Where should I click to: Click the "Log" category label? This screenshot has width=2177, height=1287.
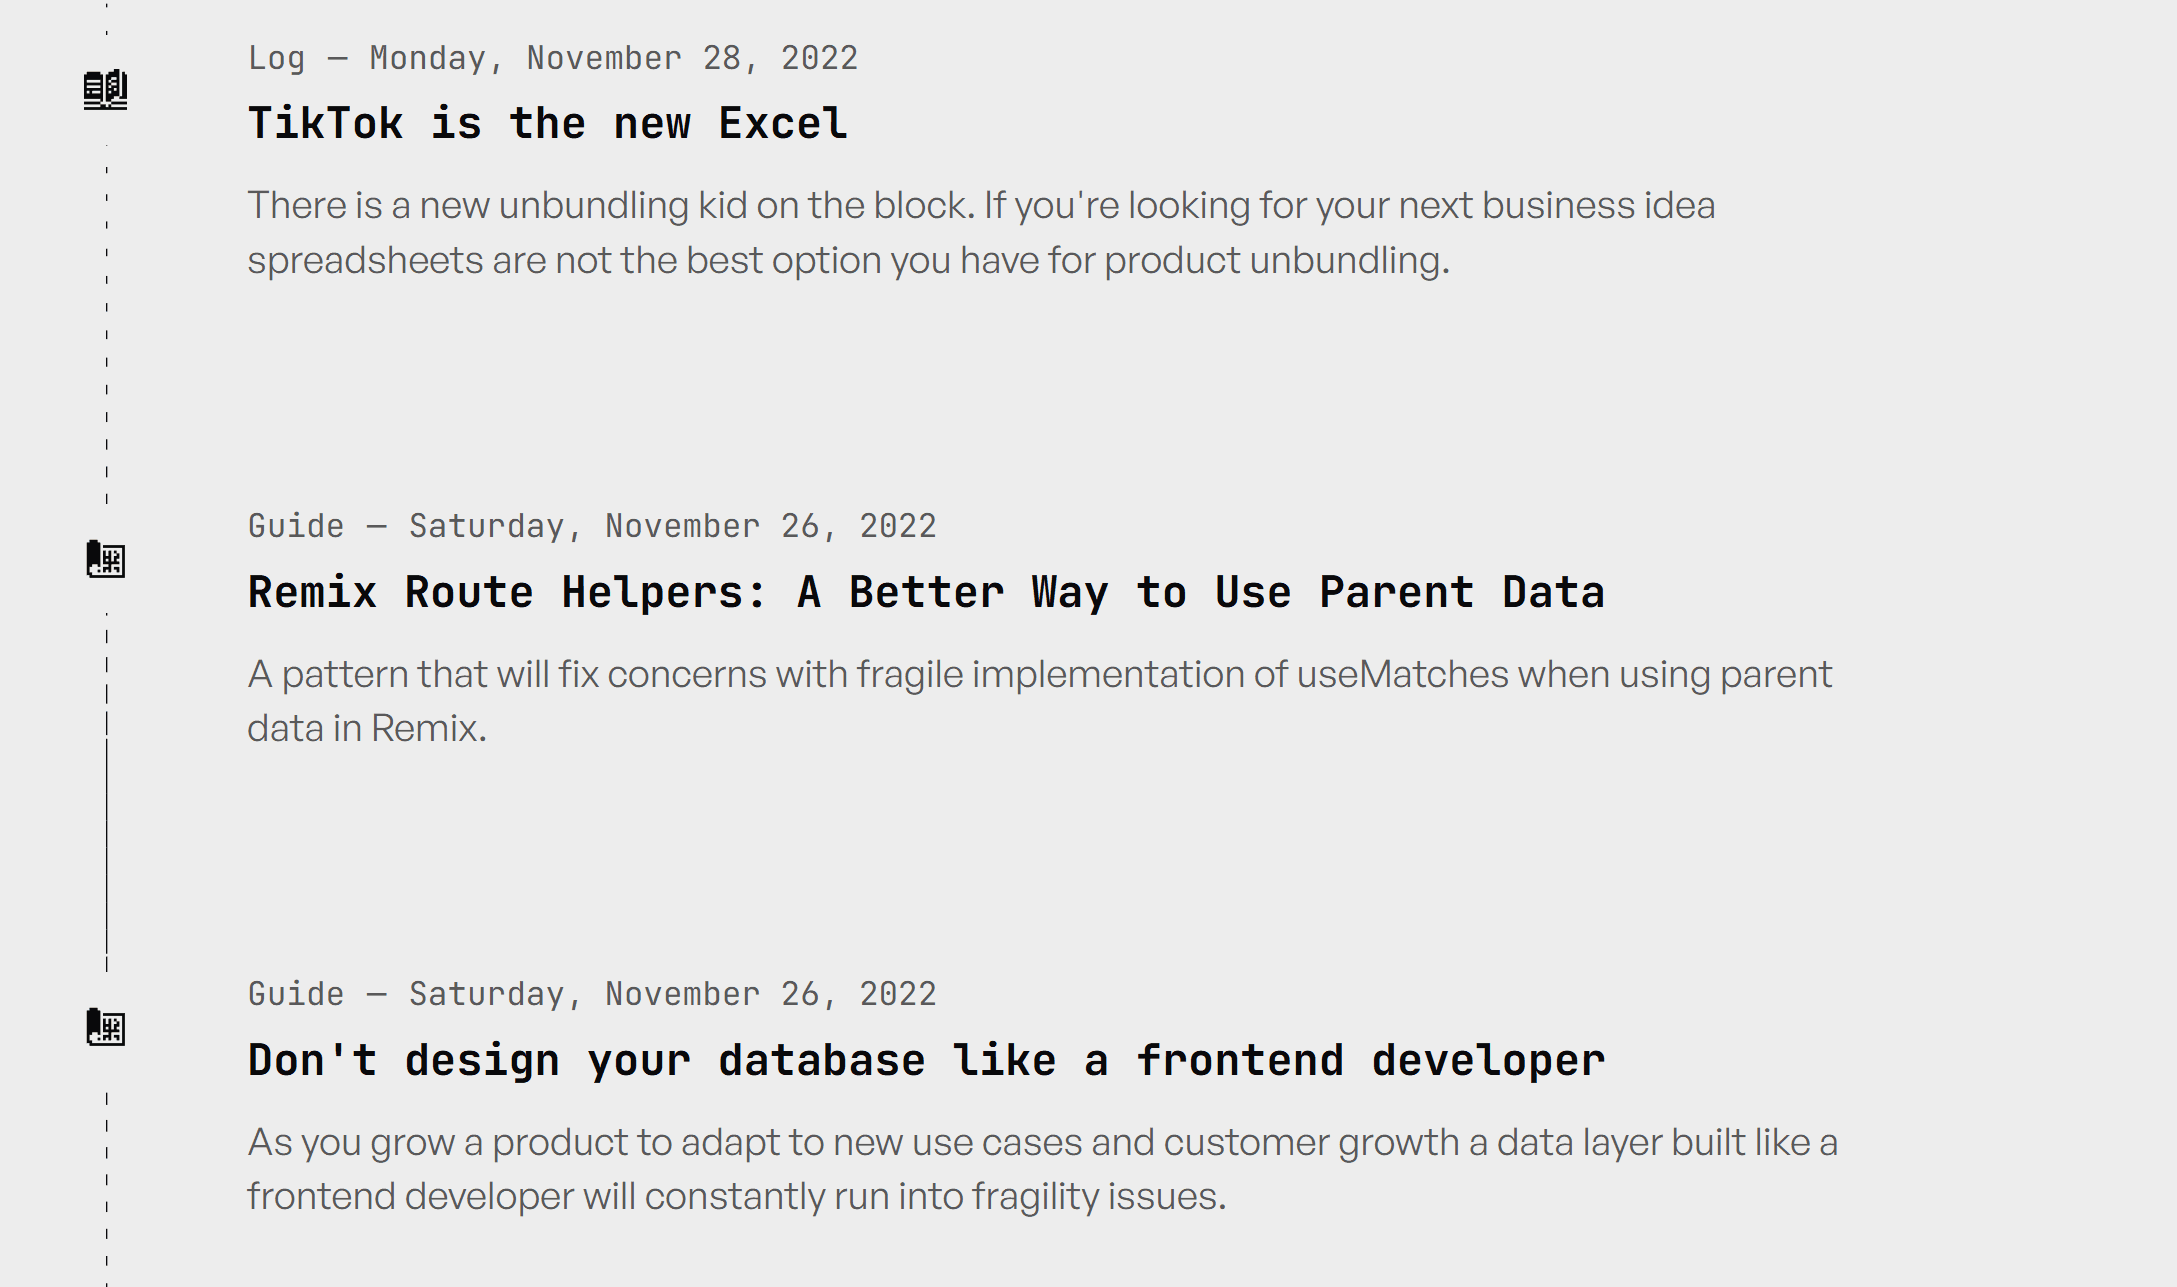(276, 58)
